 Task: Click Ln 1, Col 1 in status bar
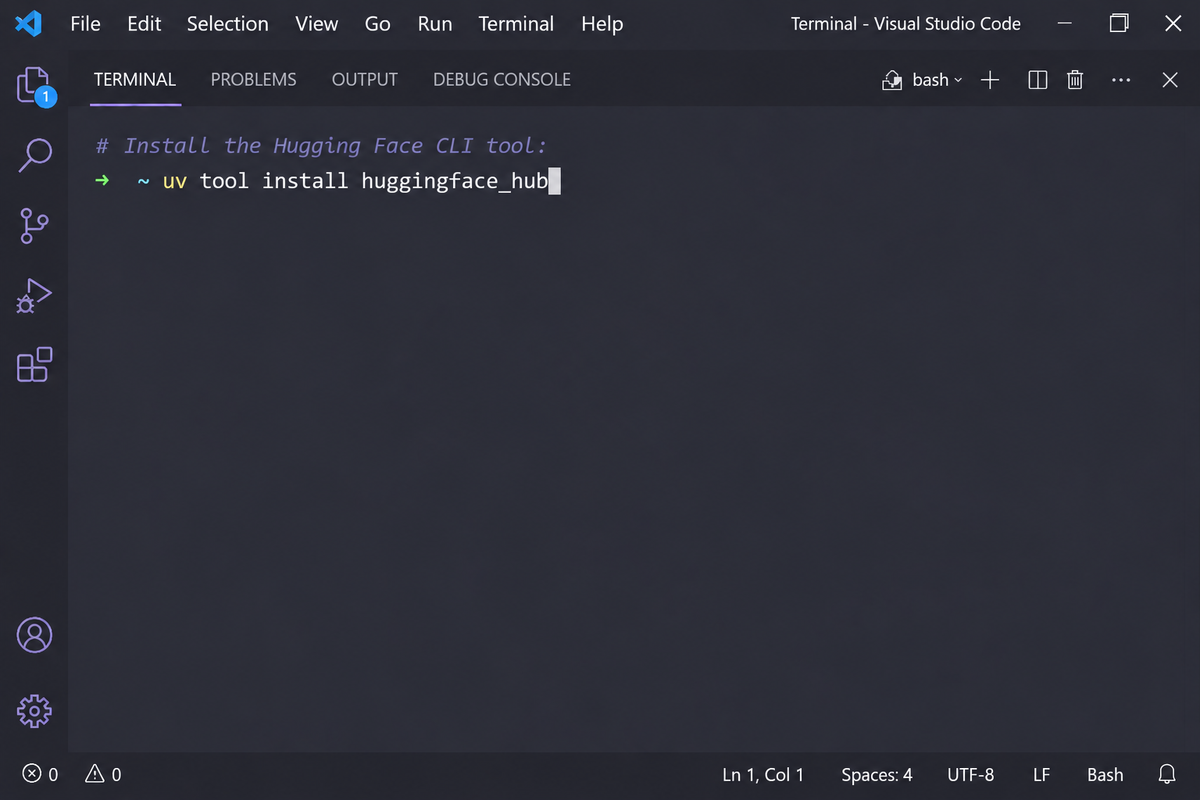[763, 774]
